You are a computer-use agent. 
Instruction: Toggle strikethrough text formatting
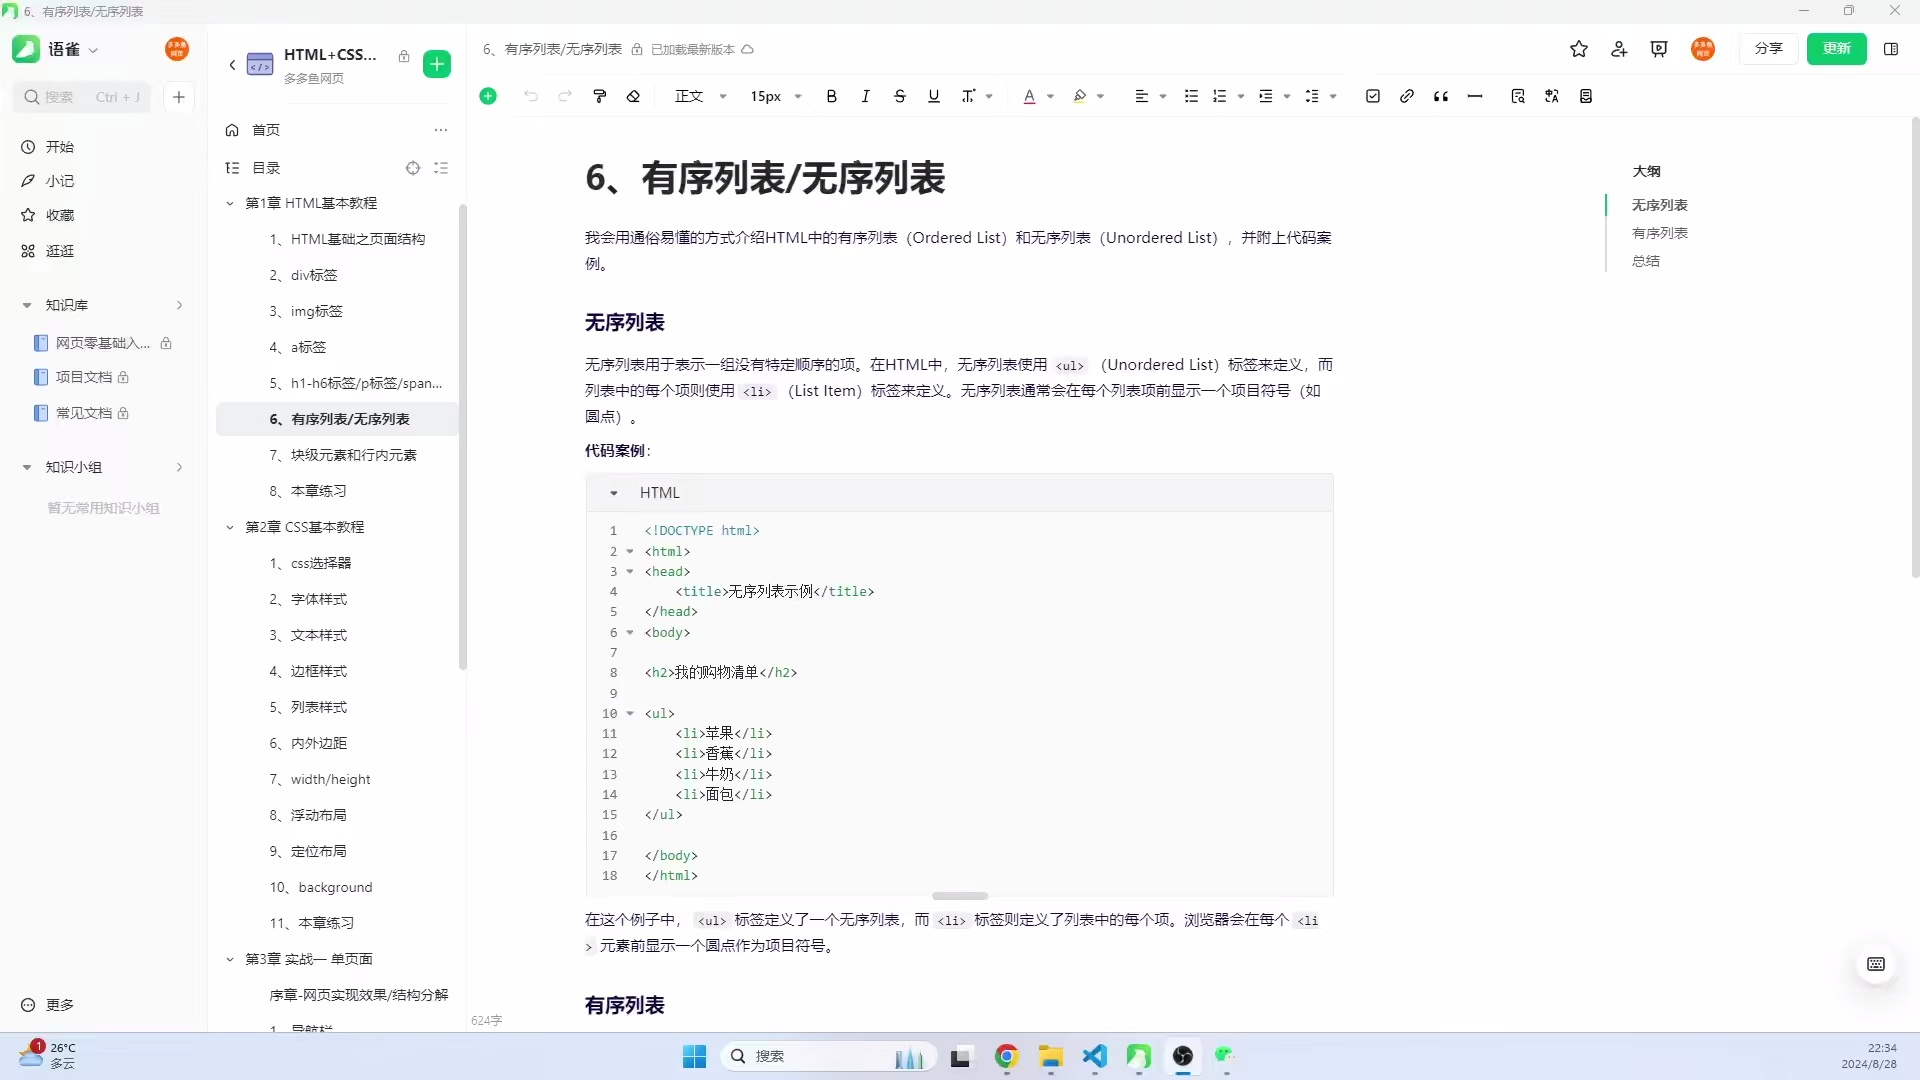click(900, 96)
